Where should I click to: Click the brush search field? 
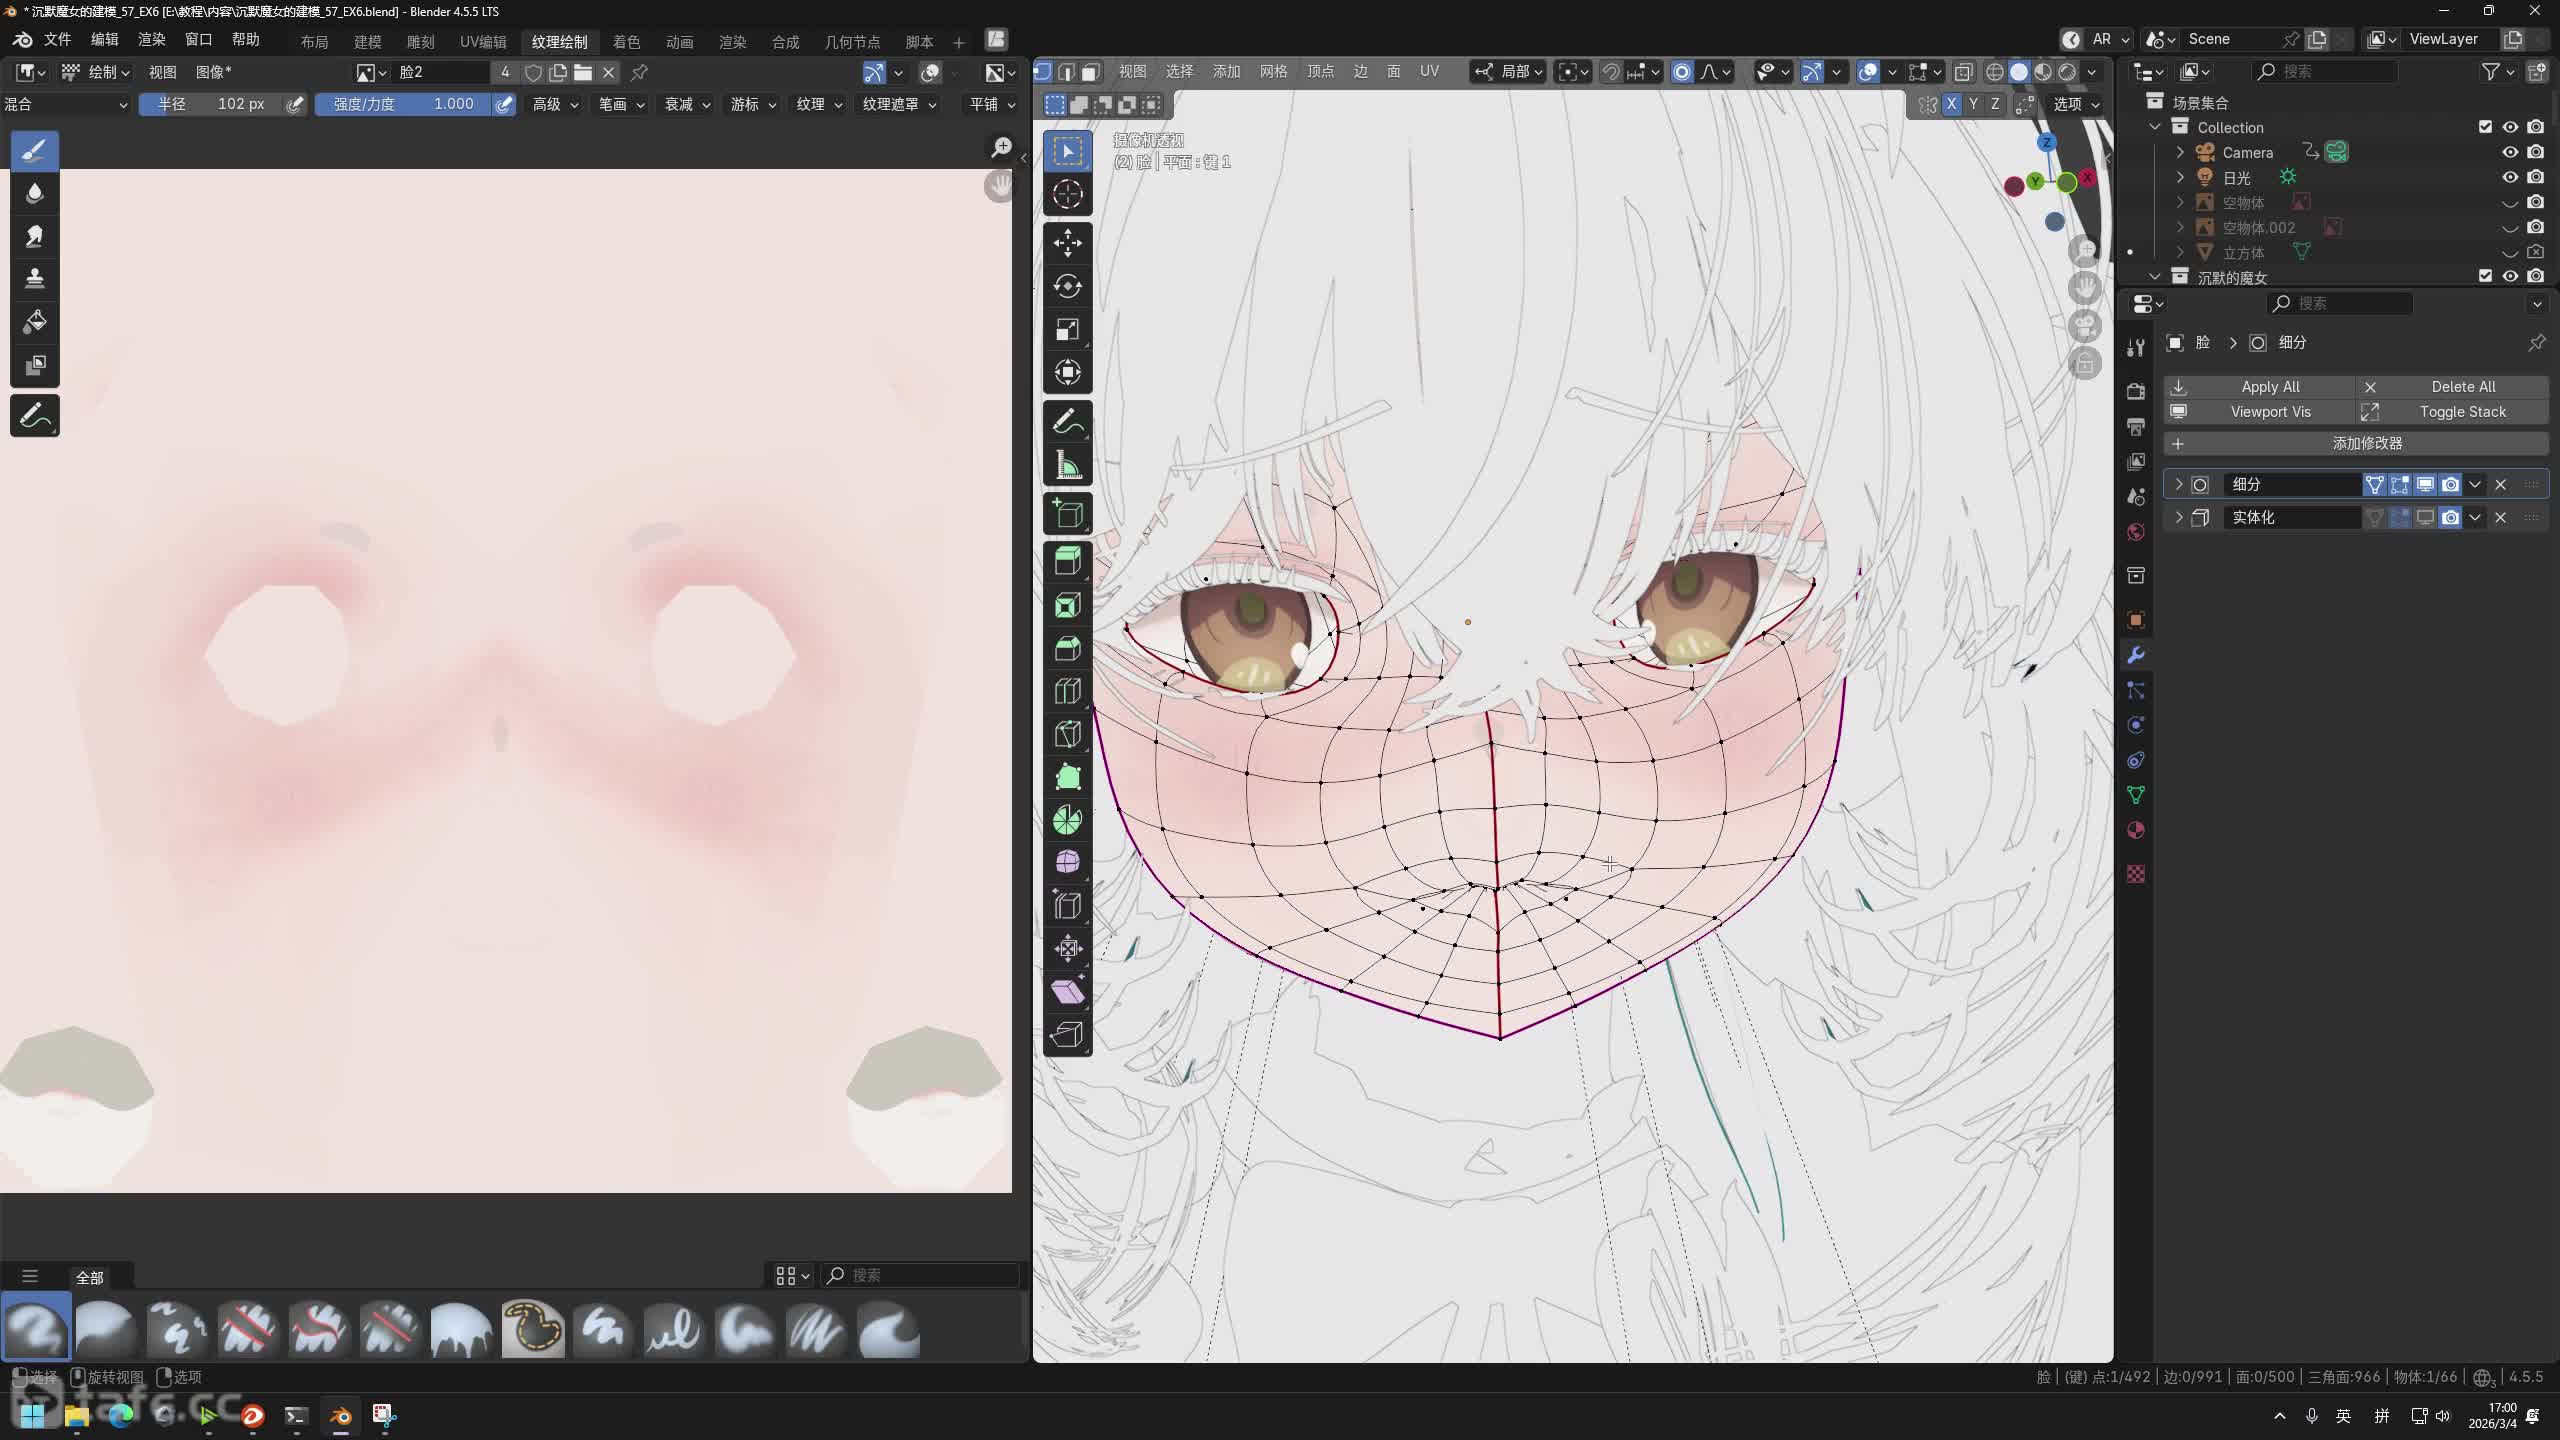click(920, 1275)
